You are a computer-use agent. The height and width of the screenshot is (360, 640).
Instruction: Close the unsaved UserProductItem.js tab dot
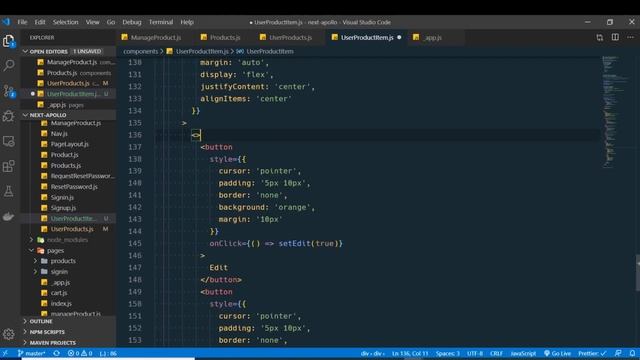point(399,38)
